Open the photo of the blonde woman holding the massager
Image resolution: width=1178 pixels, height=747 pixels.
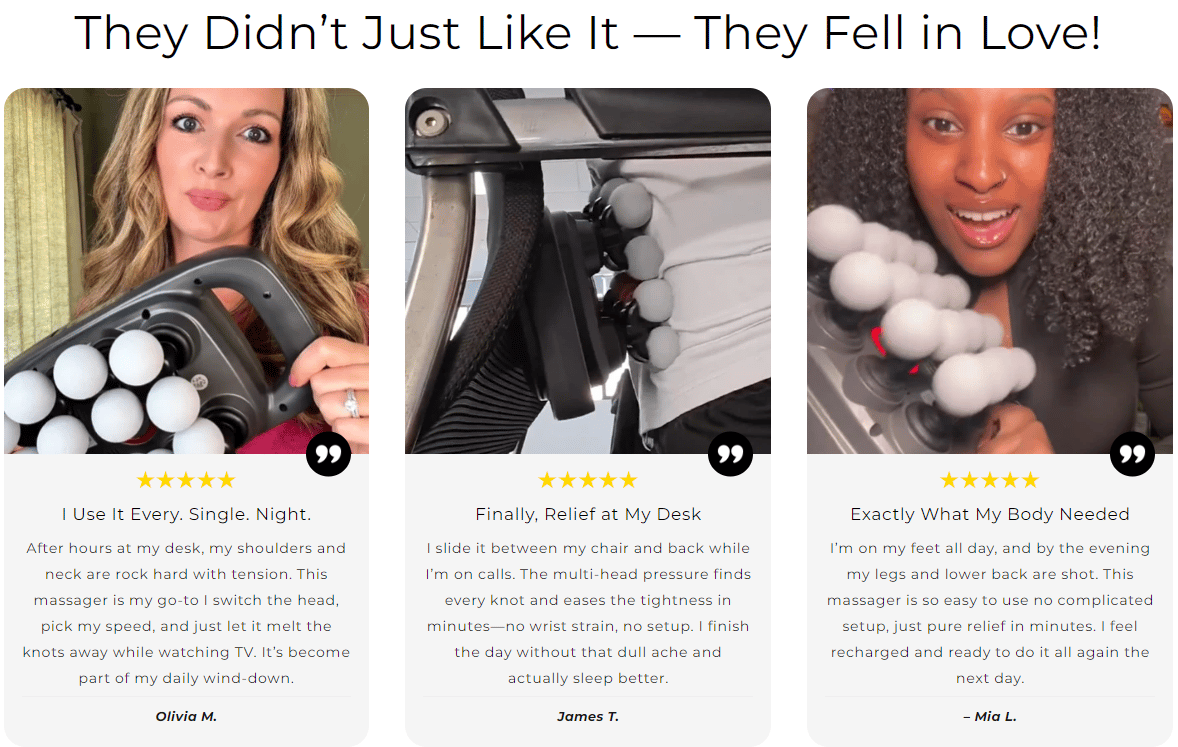(x=186, y=271)
